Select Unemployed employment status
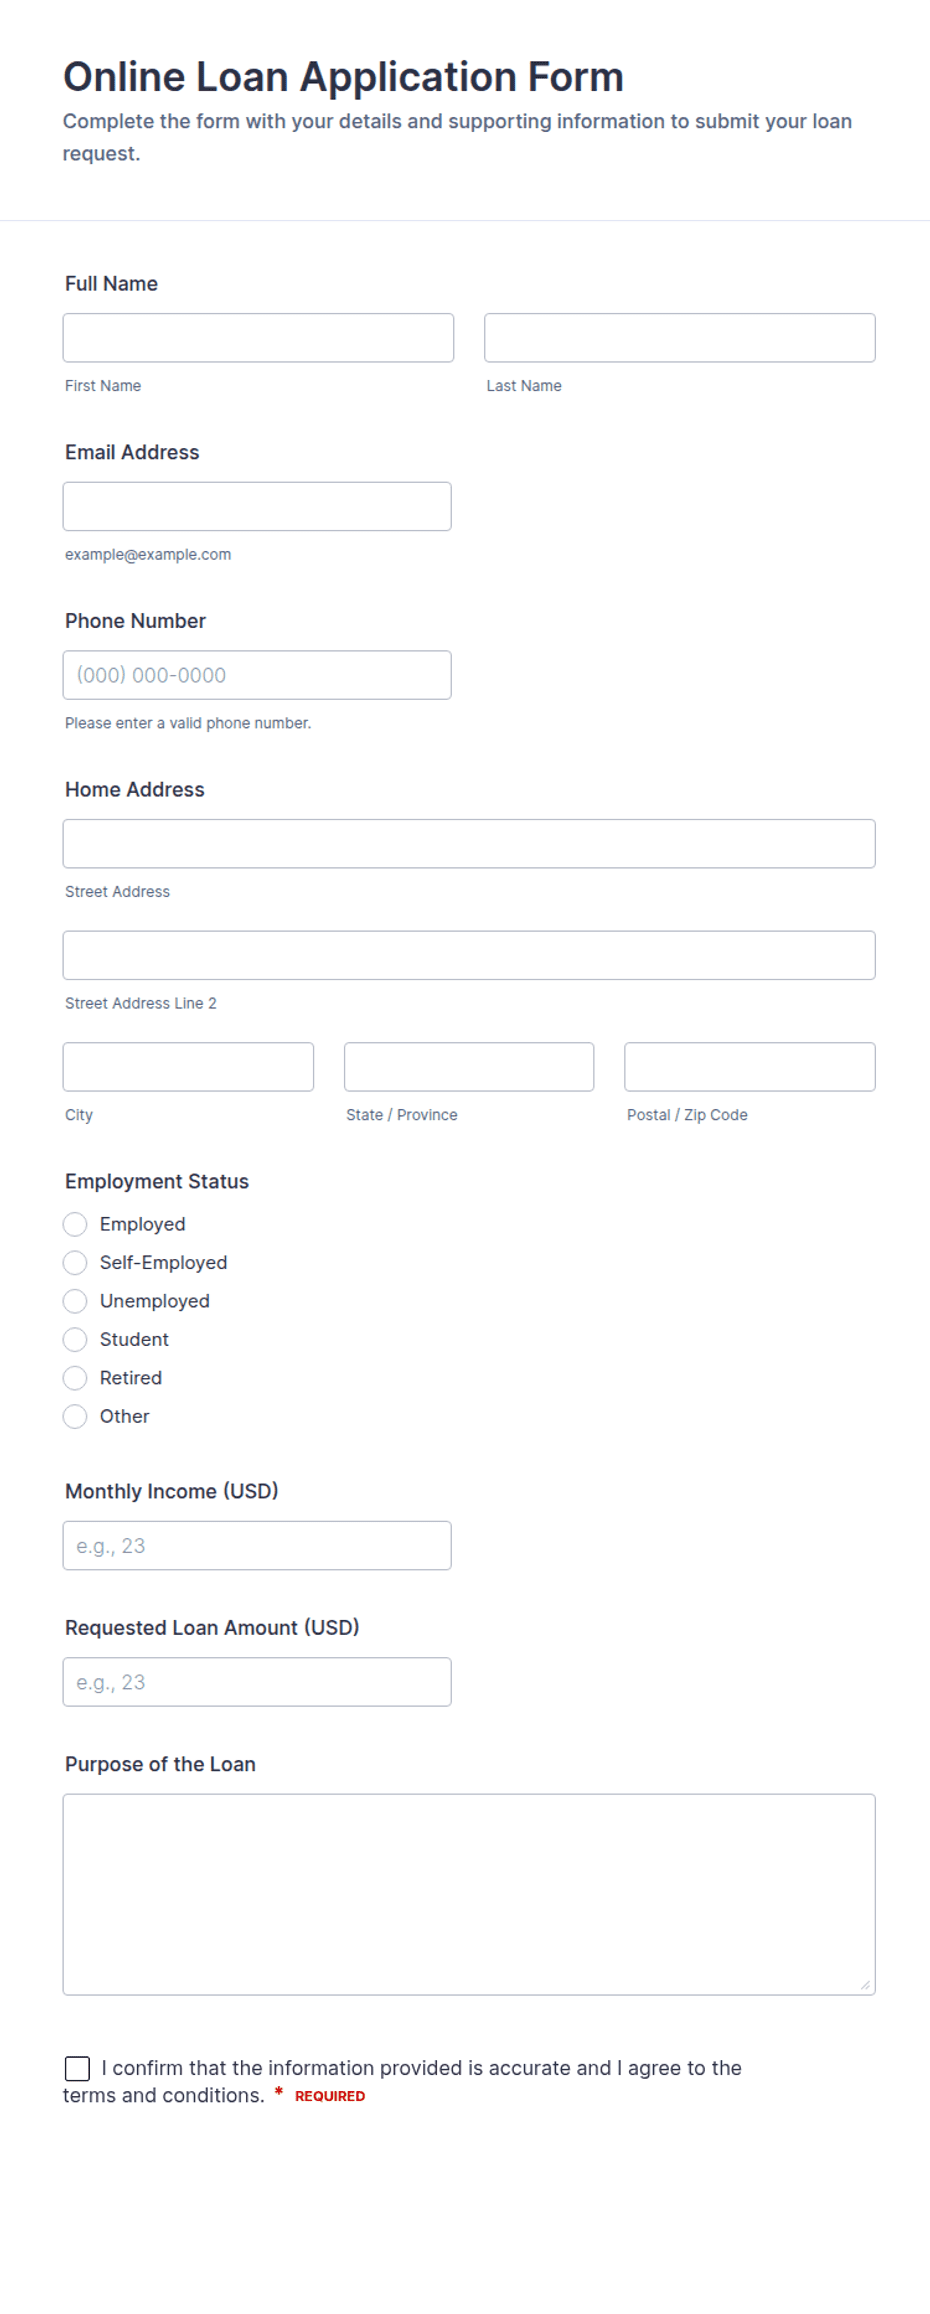The image size is (930, 2314). [x=75, y=1302]
